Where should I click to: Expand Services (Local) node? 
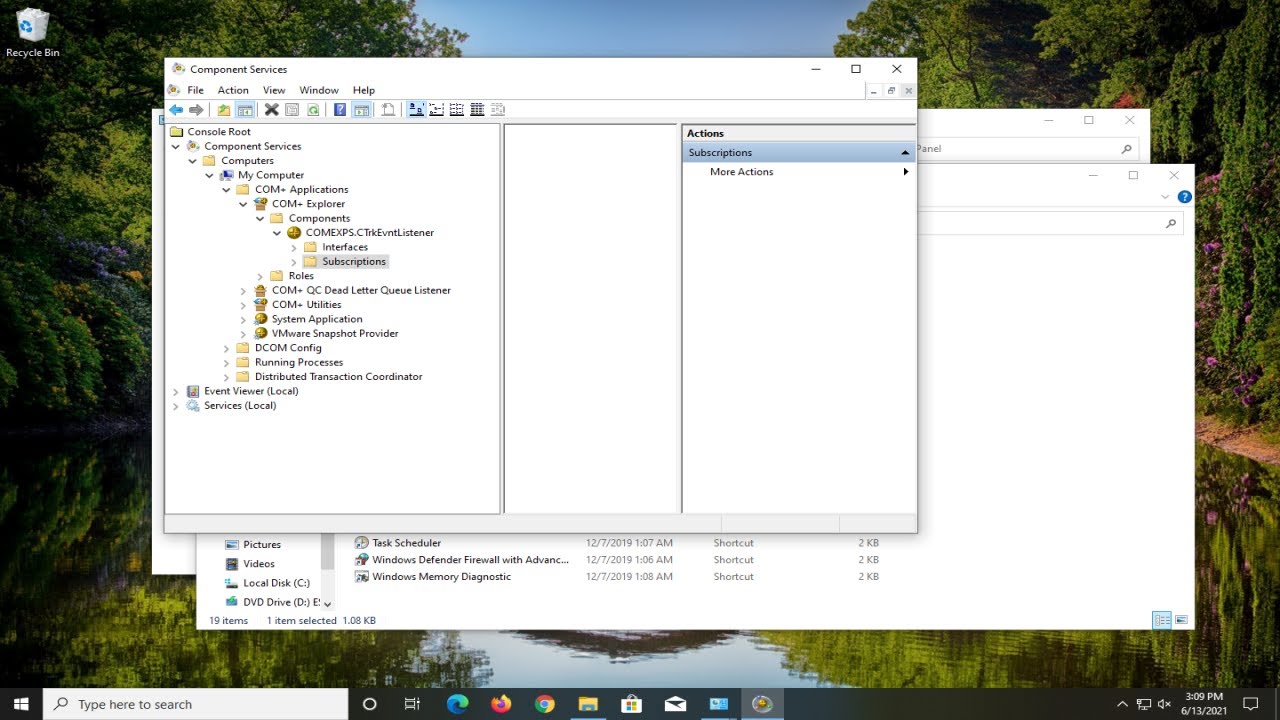pos(176,406)
